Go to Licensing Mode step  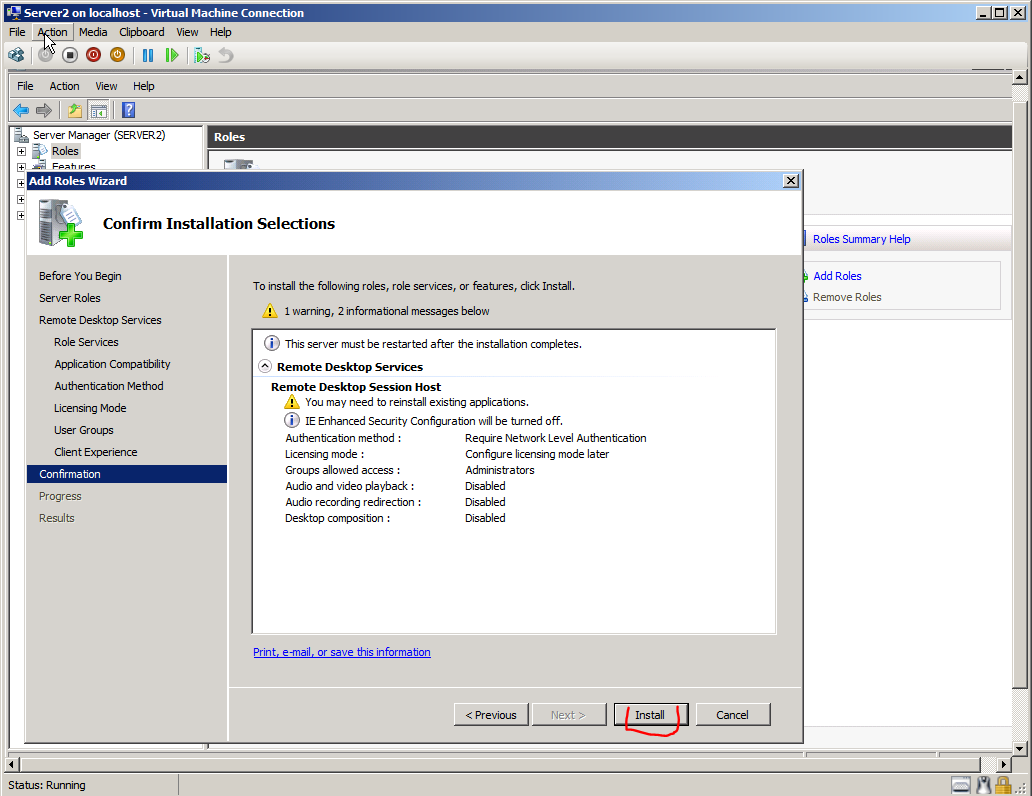pos(90,408)
